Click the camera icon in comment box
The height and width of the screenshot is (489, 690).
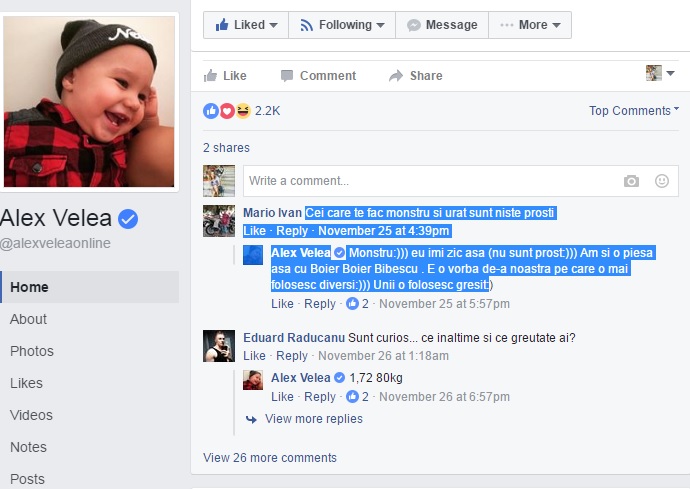click(631, 181)
